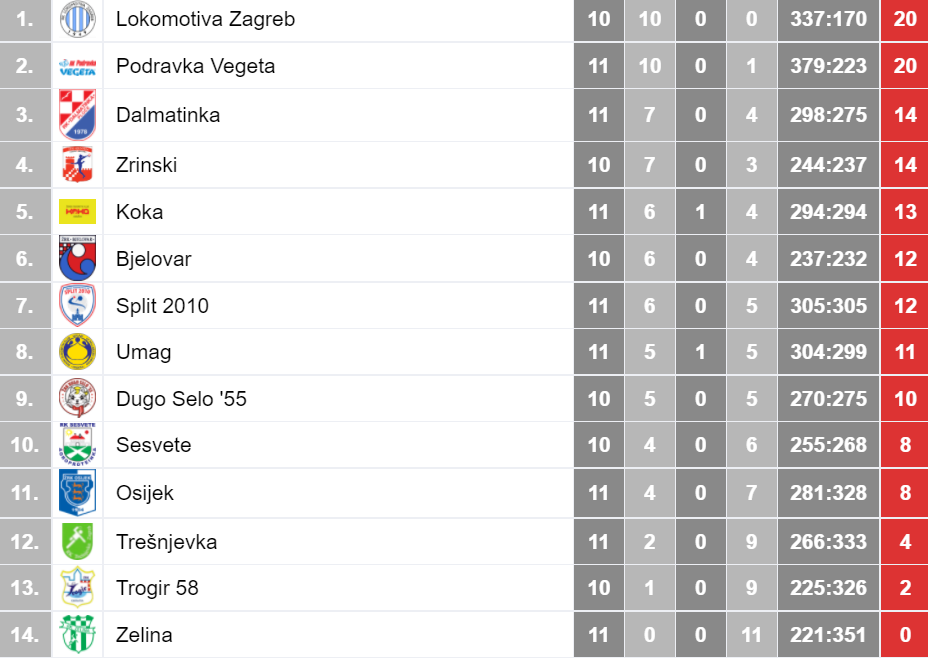Select the Split 2010 shield logo
The height and width of the screenshot is (659, 928).
(x=78, y=306)
